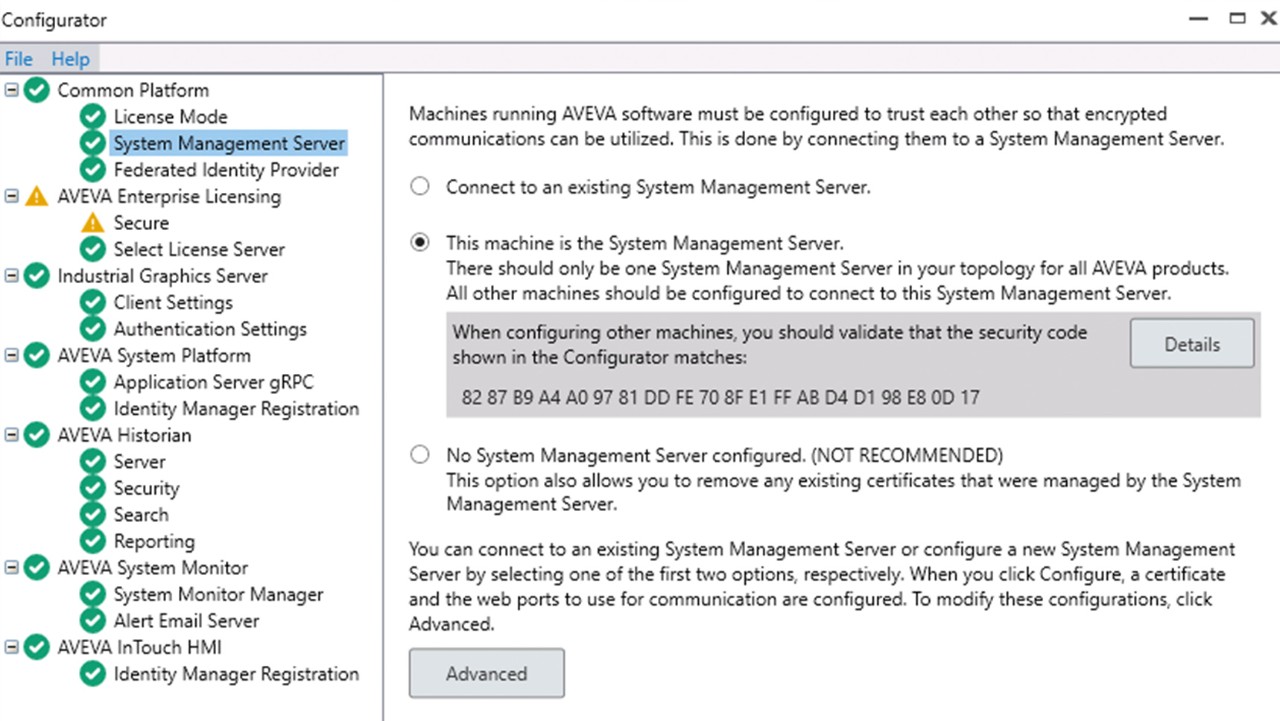Click green check icon next to Application Server gRPC
1280x721 pixels.
tap(93, 382)
